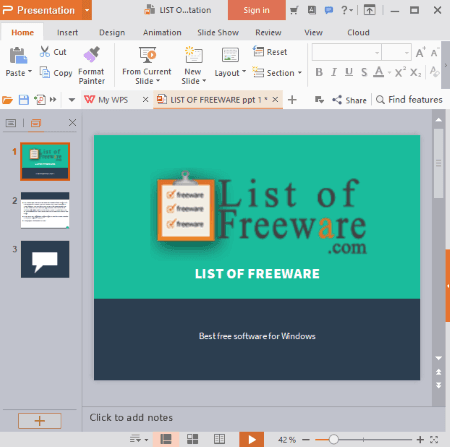This screenshot has height=447, width=450.
Task: Open the font size combo box
Action: click(x=396, y=52)
